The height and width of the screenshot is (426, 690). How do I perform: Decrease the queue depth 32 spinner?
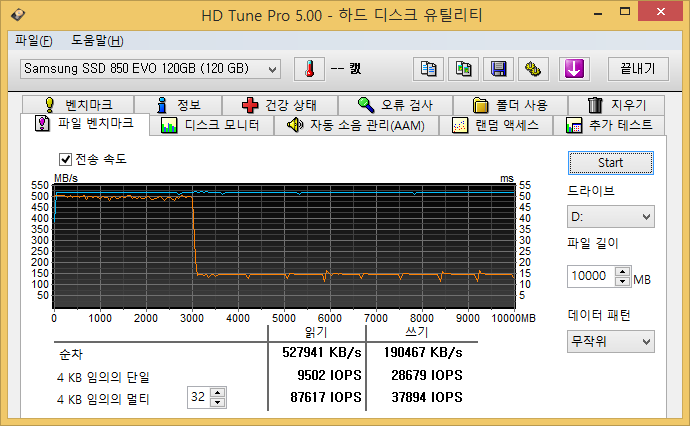pyautogui.click(x=218, y=402)
